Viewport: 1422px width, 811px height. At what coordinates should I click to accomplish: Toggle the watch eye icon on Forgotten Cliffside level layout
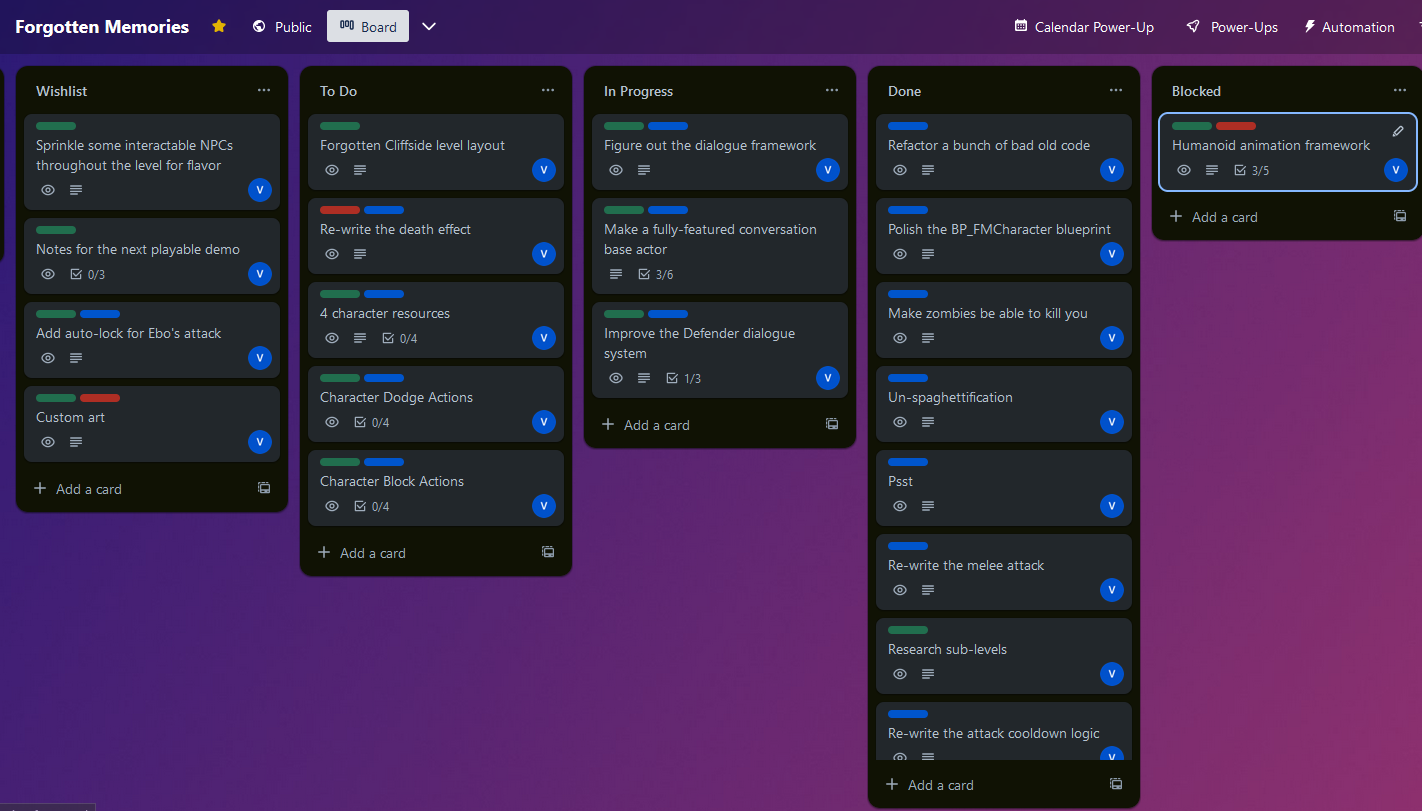tap(332, 170)
